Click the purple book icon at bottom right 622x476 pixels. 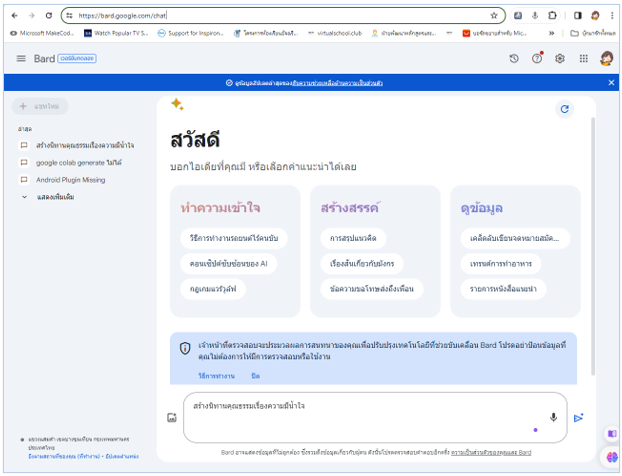(612, 434)
